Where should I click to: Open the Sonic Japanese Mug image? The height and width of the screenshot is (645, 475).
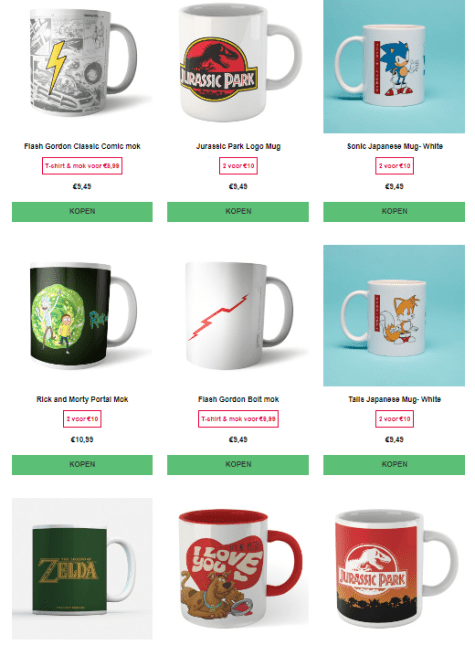[x=394, y=66]
